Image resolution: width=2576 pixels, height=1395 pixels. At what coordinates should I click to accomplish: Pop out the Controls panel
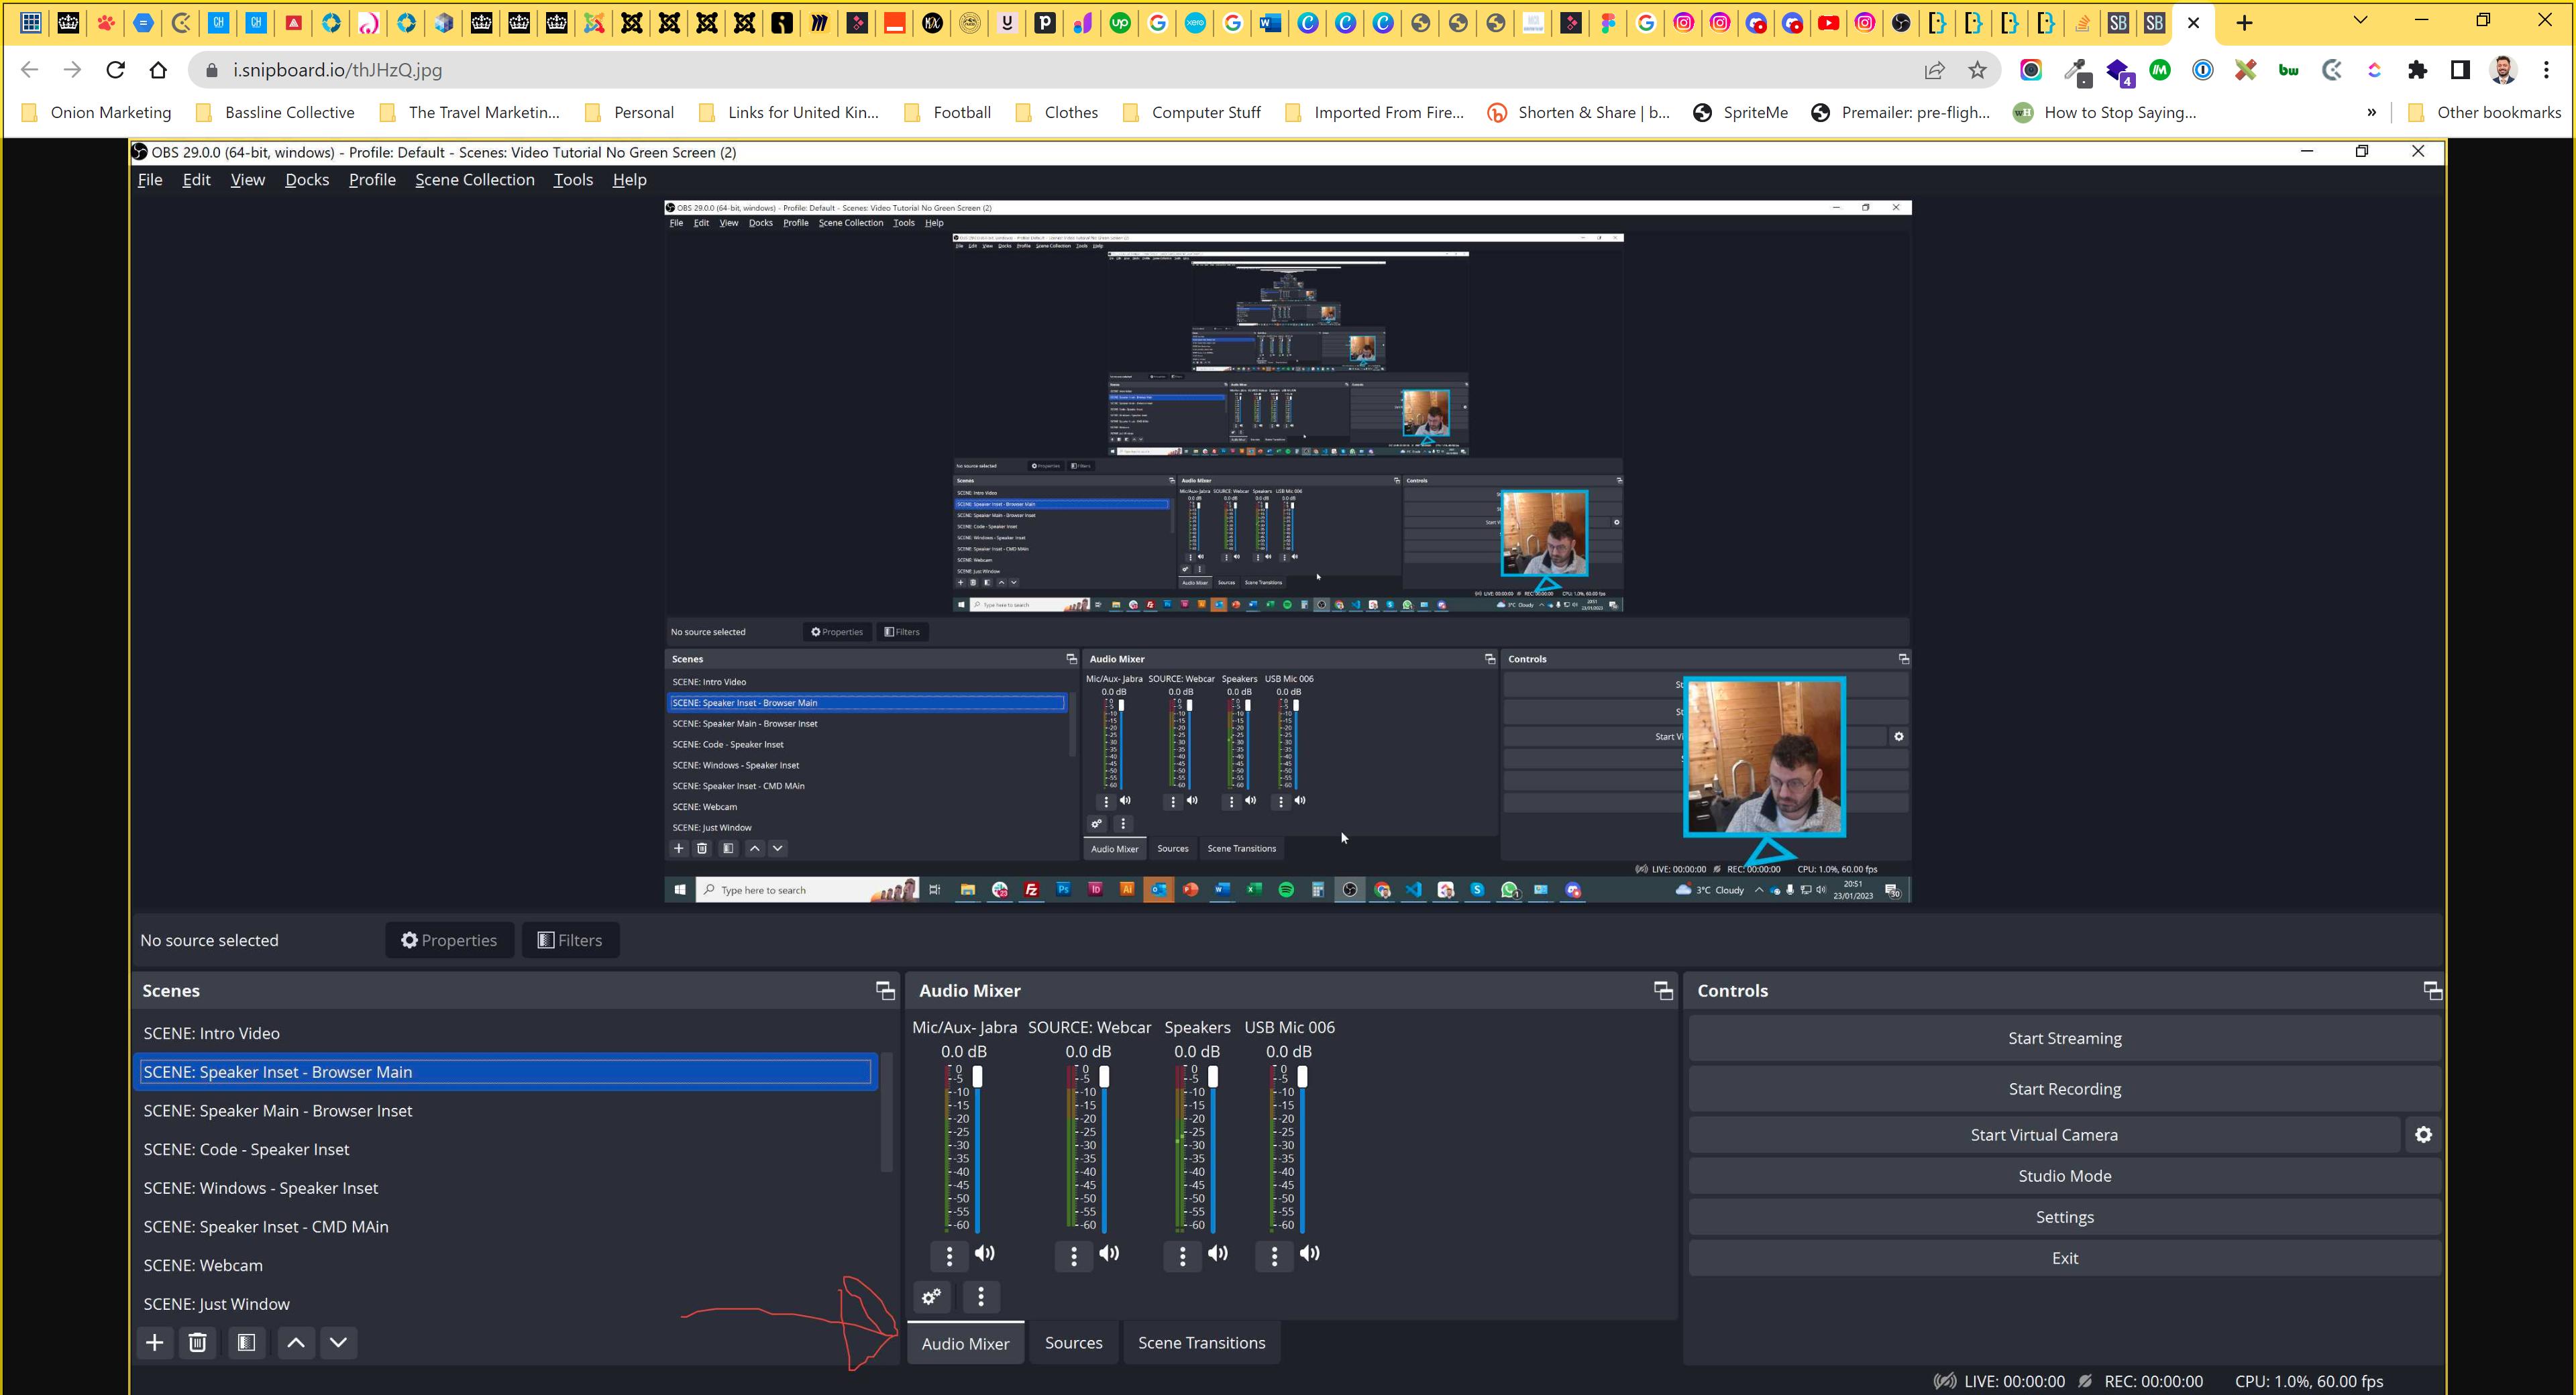(2431, 991)
